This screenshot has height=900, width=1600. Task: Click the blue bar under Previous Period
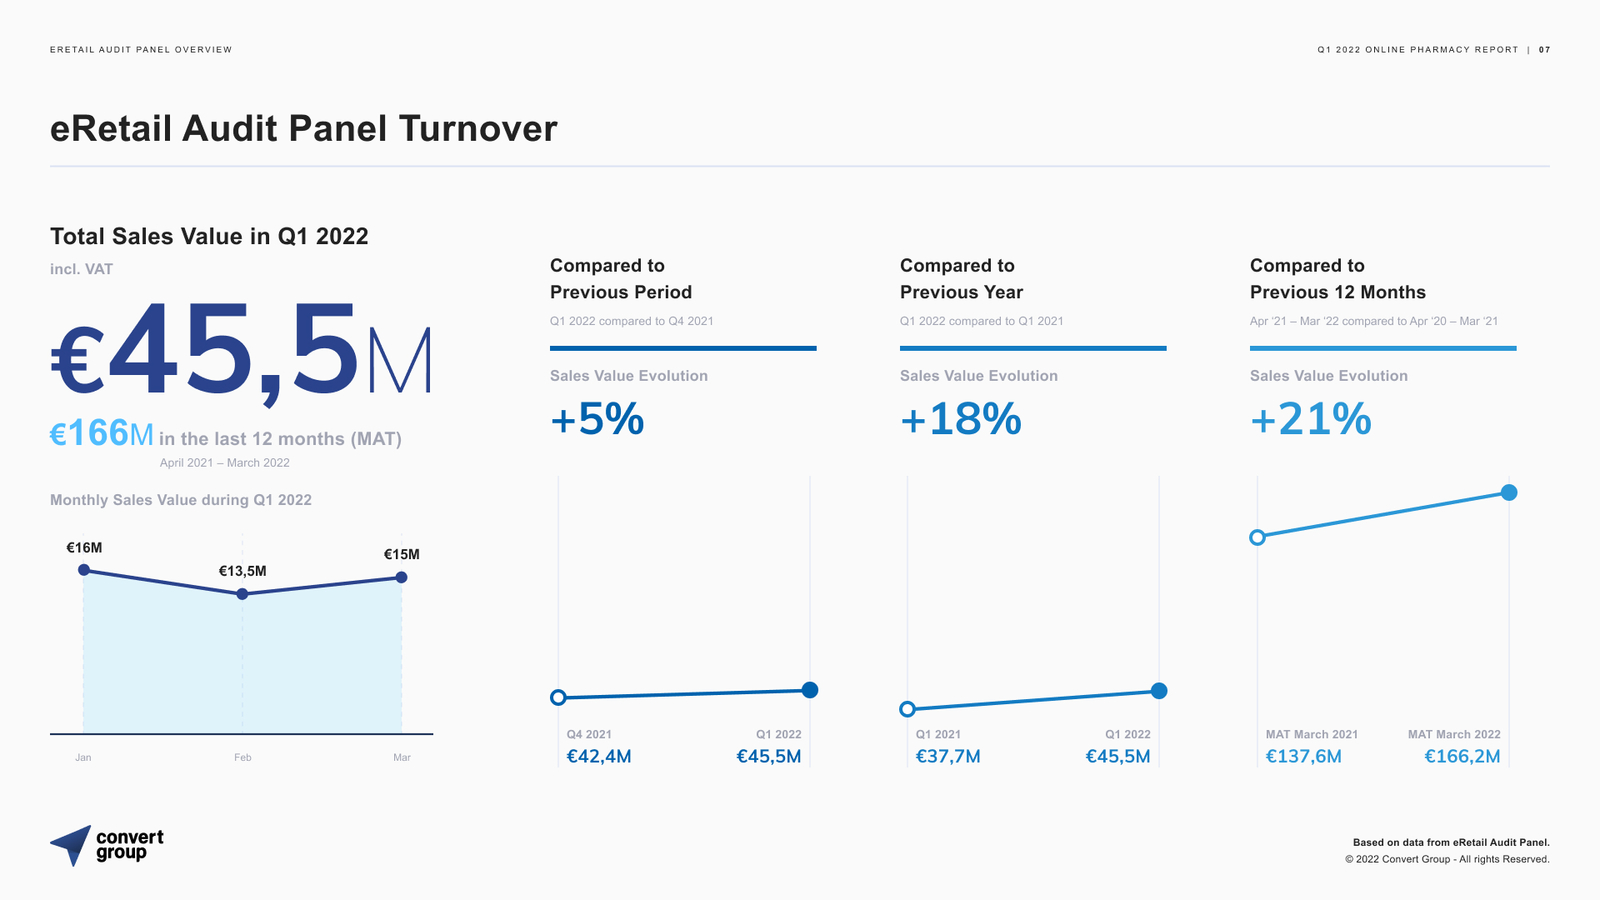pos(683,348)
